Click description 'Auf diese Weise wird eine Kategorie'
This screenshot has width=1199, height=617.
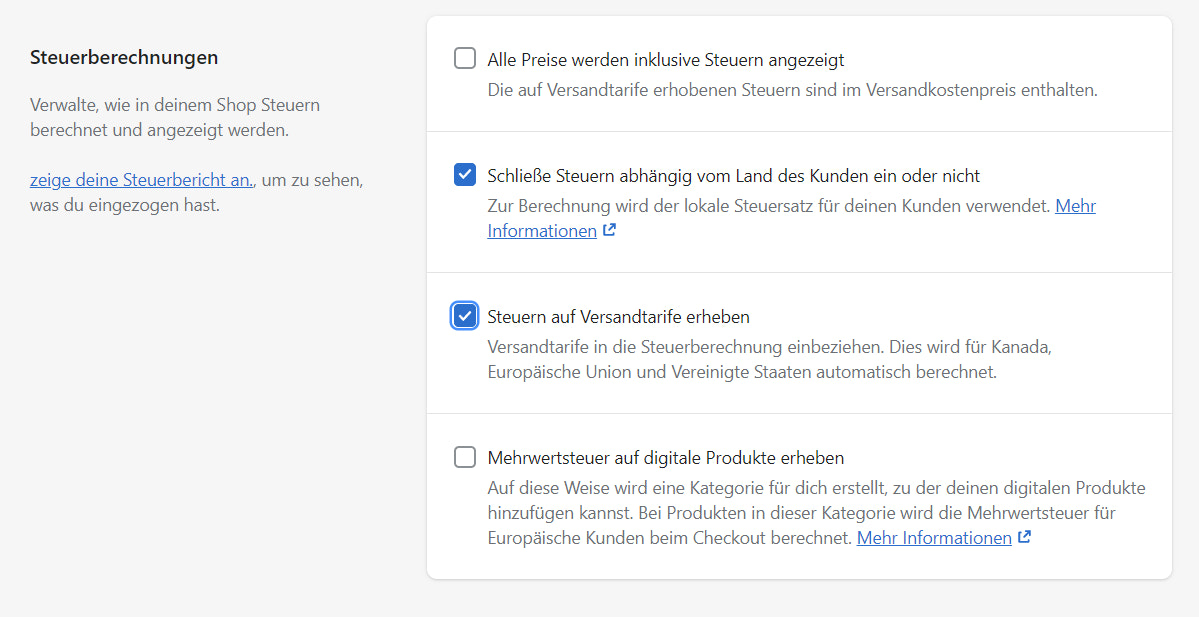pos(816,488)
